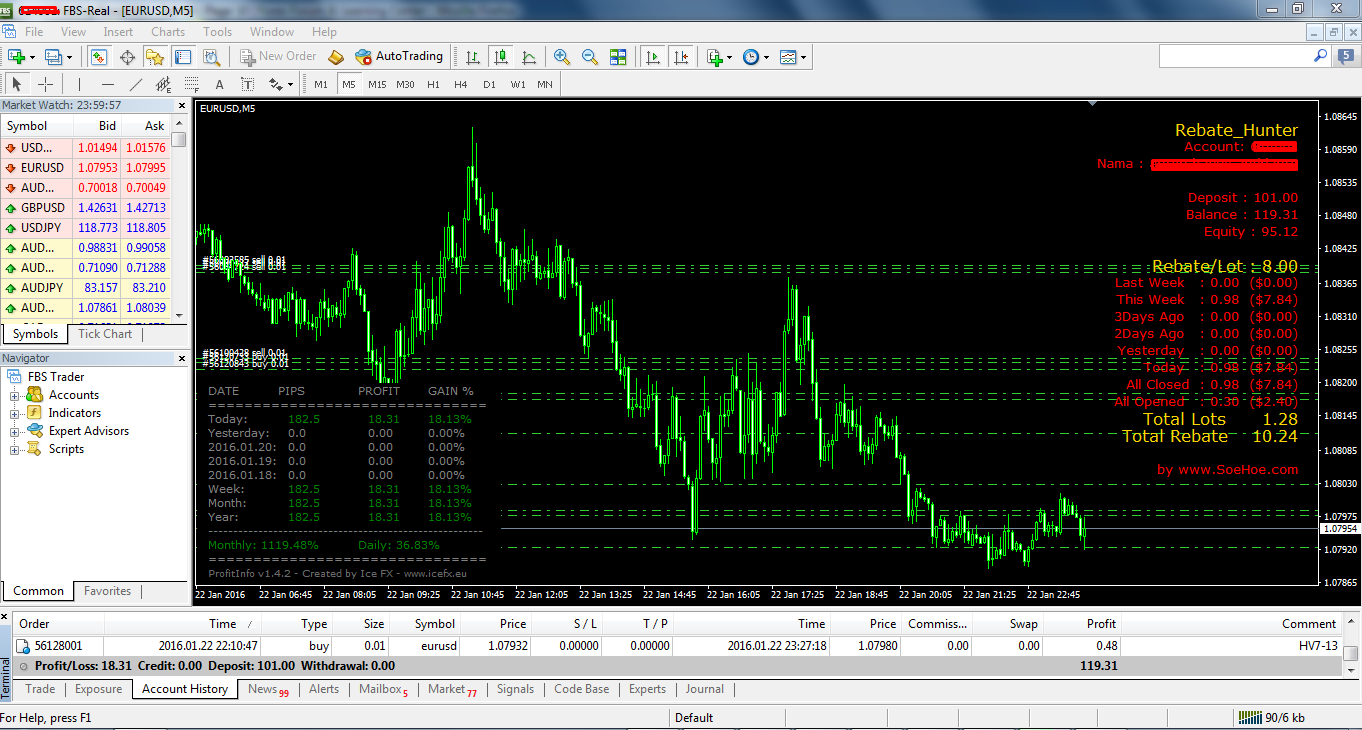Open the New Chart dropdown arrow
This screenshot has height=730, width=1362.
coord(32,57)
